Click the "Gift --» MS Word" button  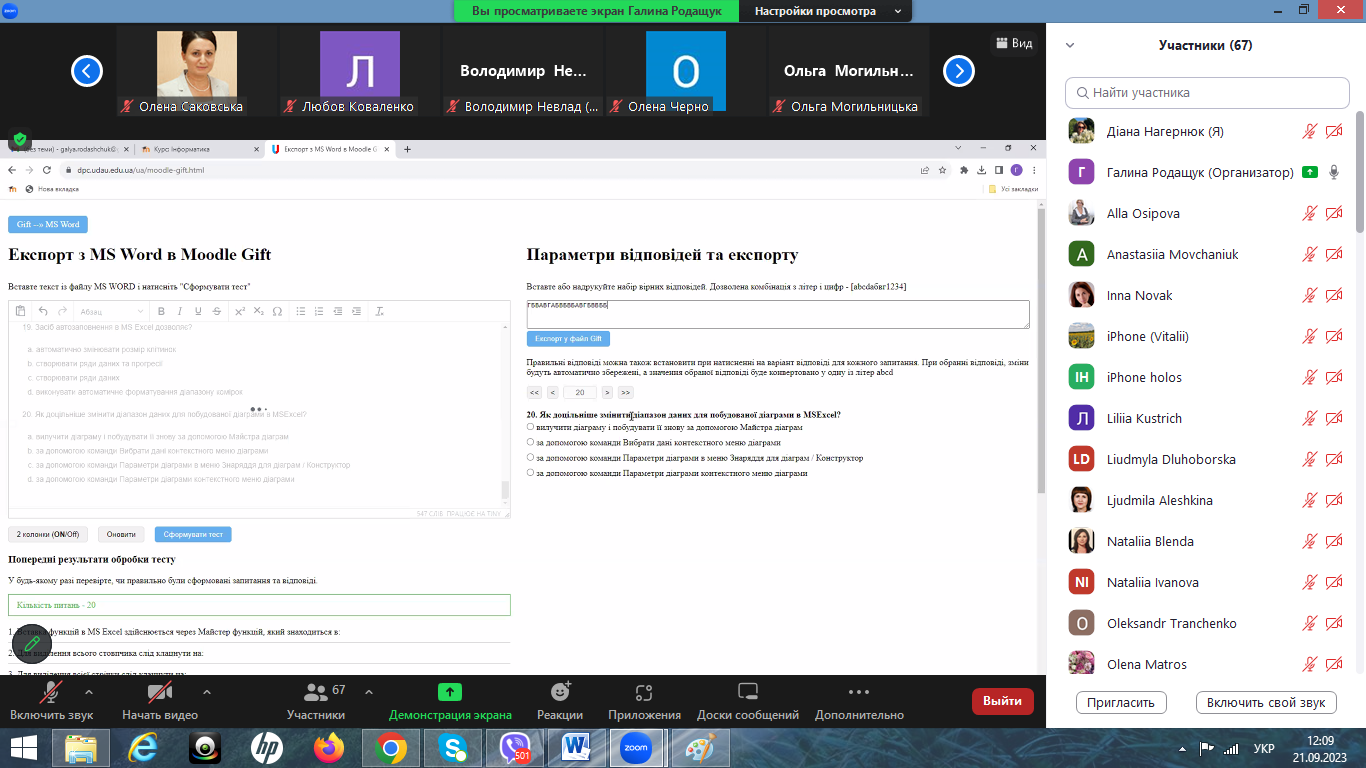(x=47, y=224)
